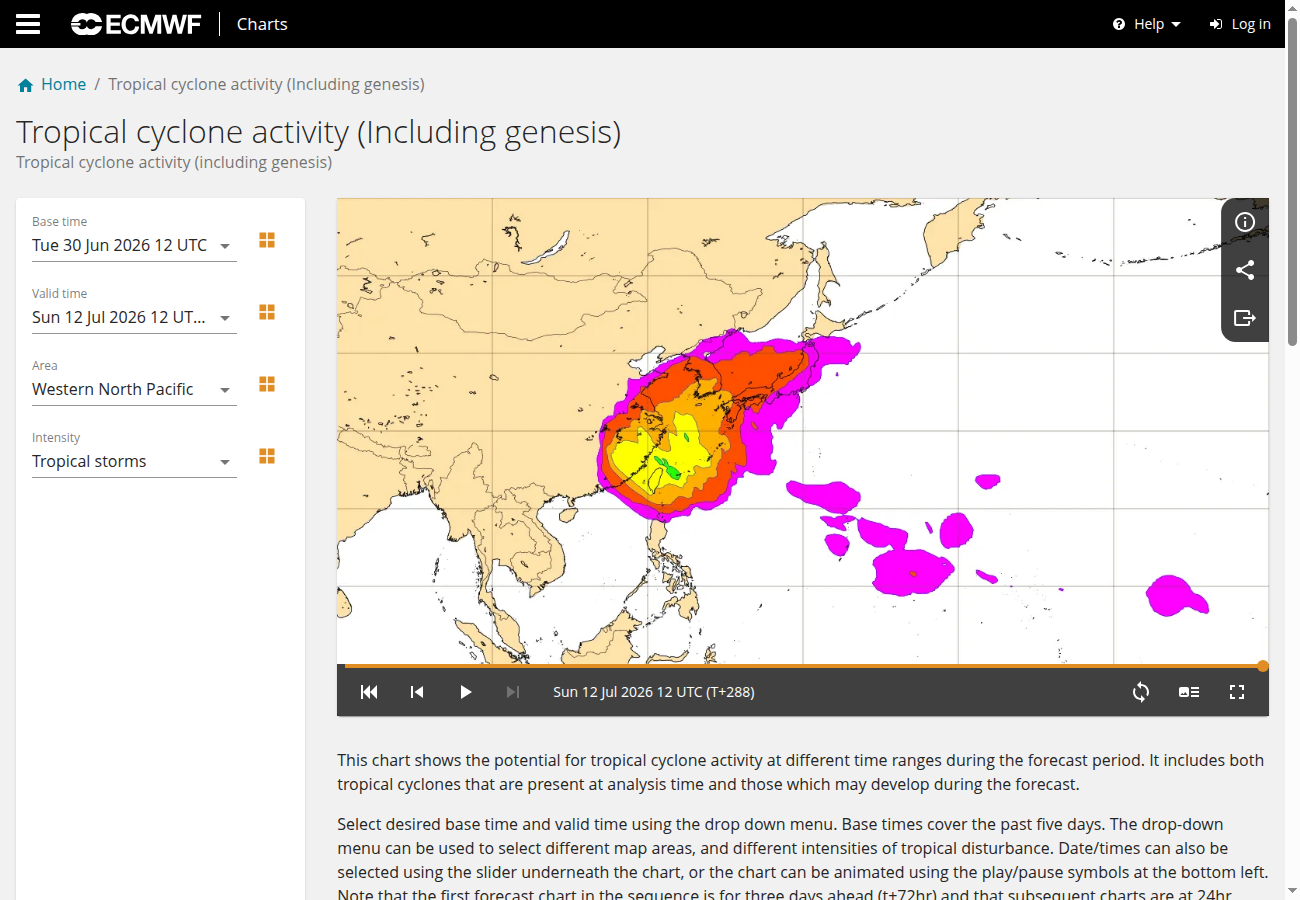Expand the Intensity Tropical storms dropdown
The width and height of the screenshot is (1300, 900).
tap(134, 461)
